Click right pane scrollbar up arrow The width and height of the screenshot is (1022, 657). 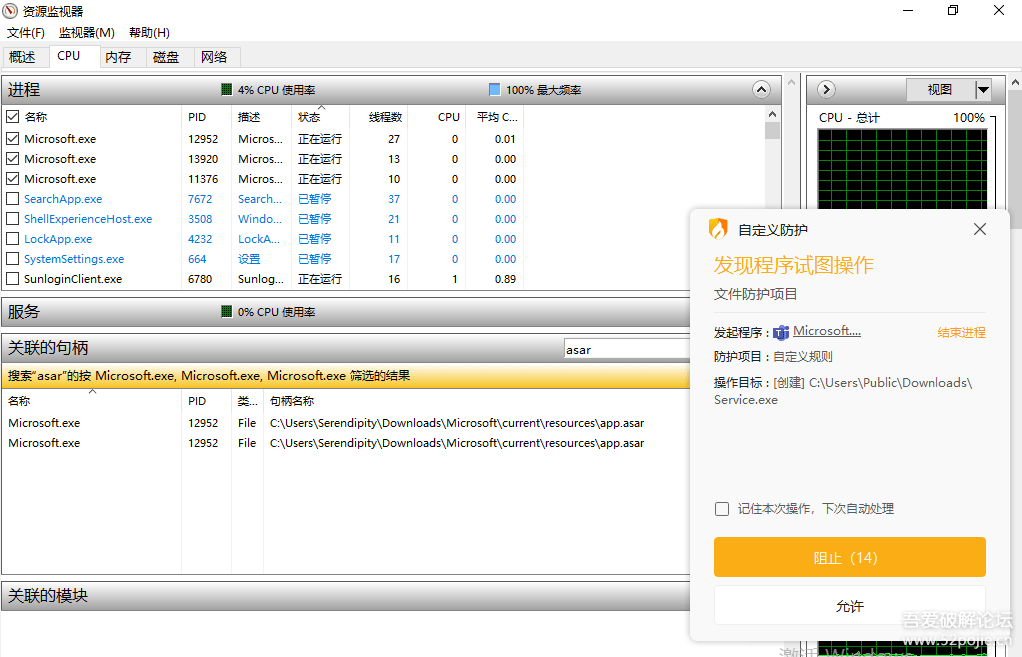coord(1015,83)
